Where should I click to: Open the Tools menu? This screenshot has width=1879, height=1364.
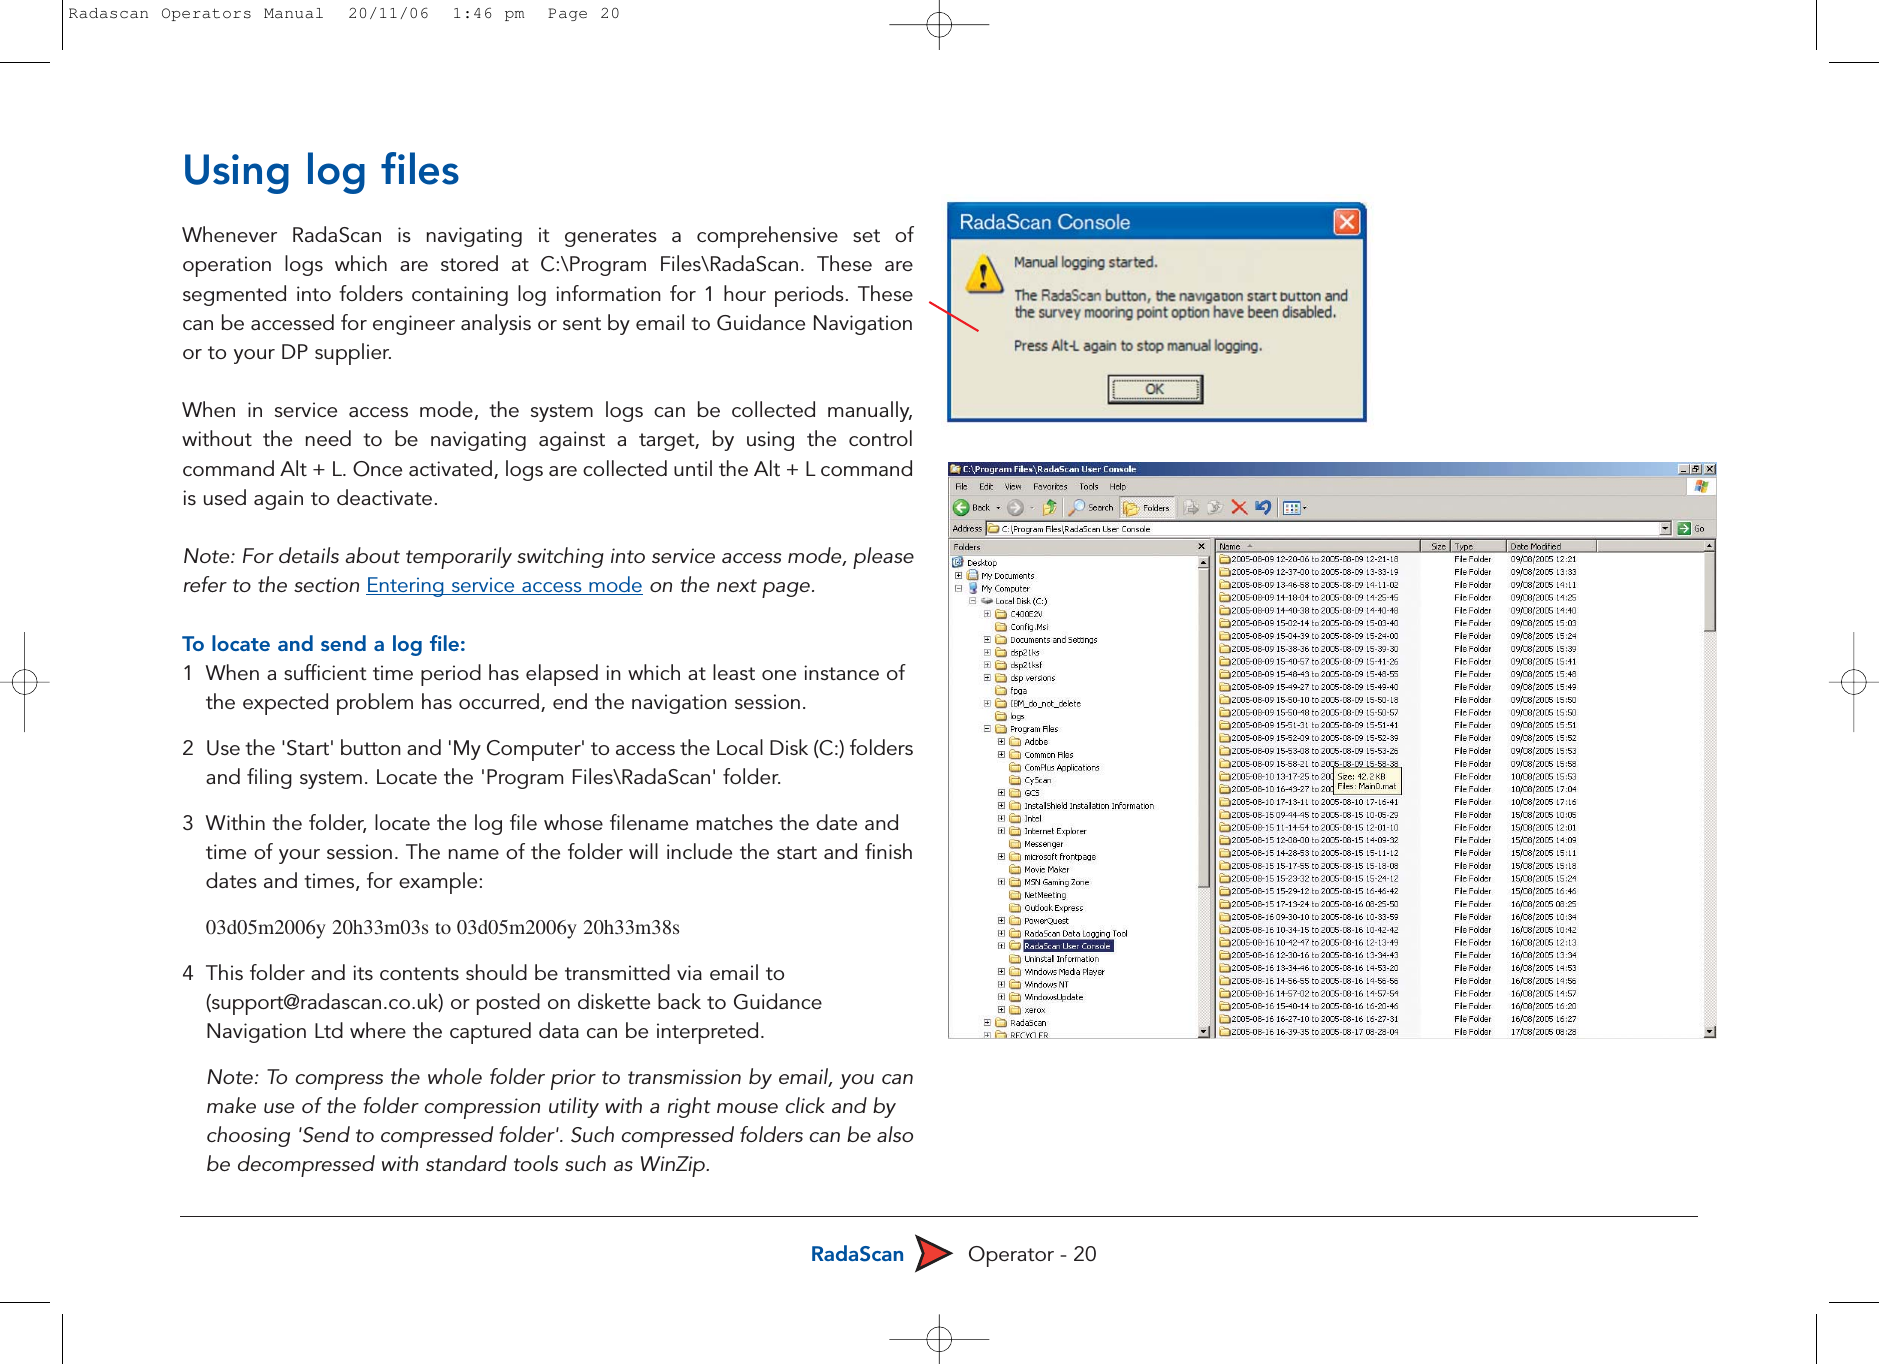[1089, 487]
